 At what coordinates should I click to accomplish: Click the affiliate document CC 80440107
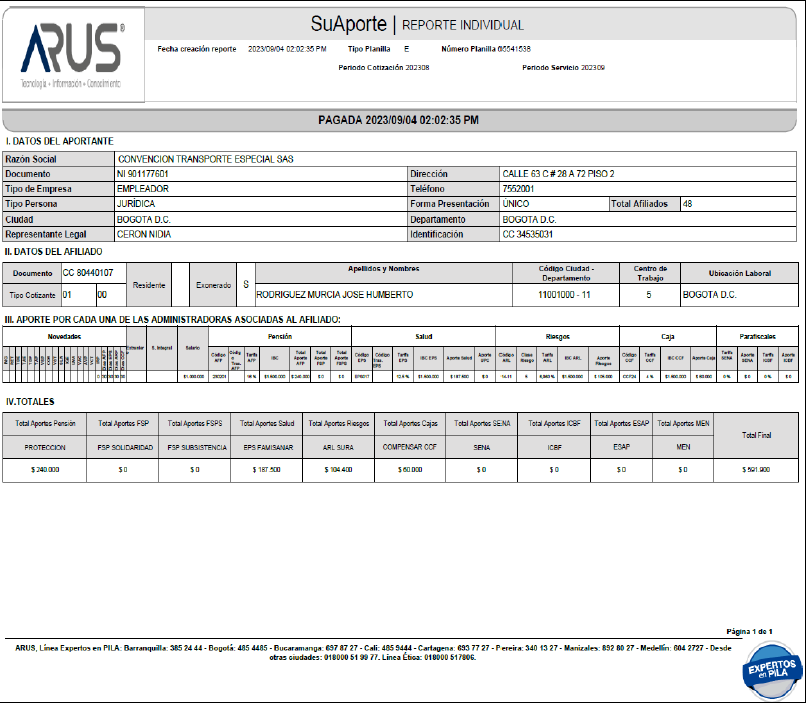point(88,272)
